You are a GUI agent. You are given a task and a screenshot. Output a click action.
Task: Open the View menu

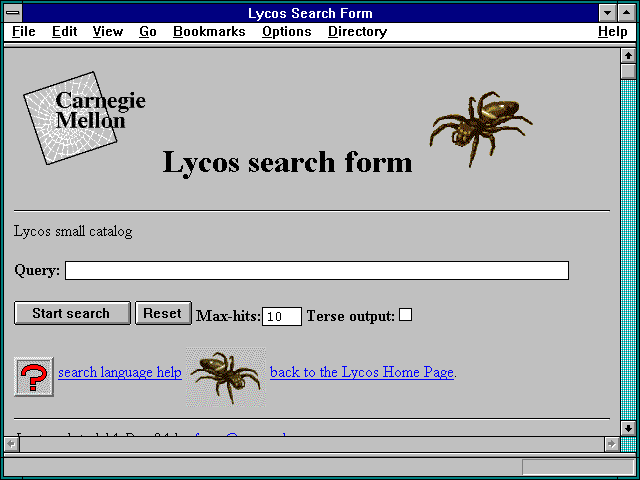(108, 32)
